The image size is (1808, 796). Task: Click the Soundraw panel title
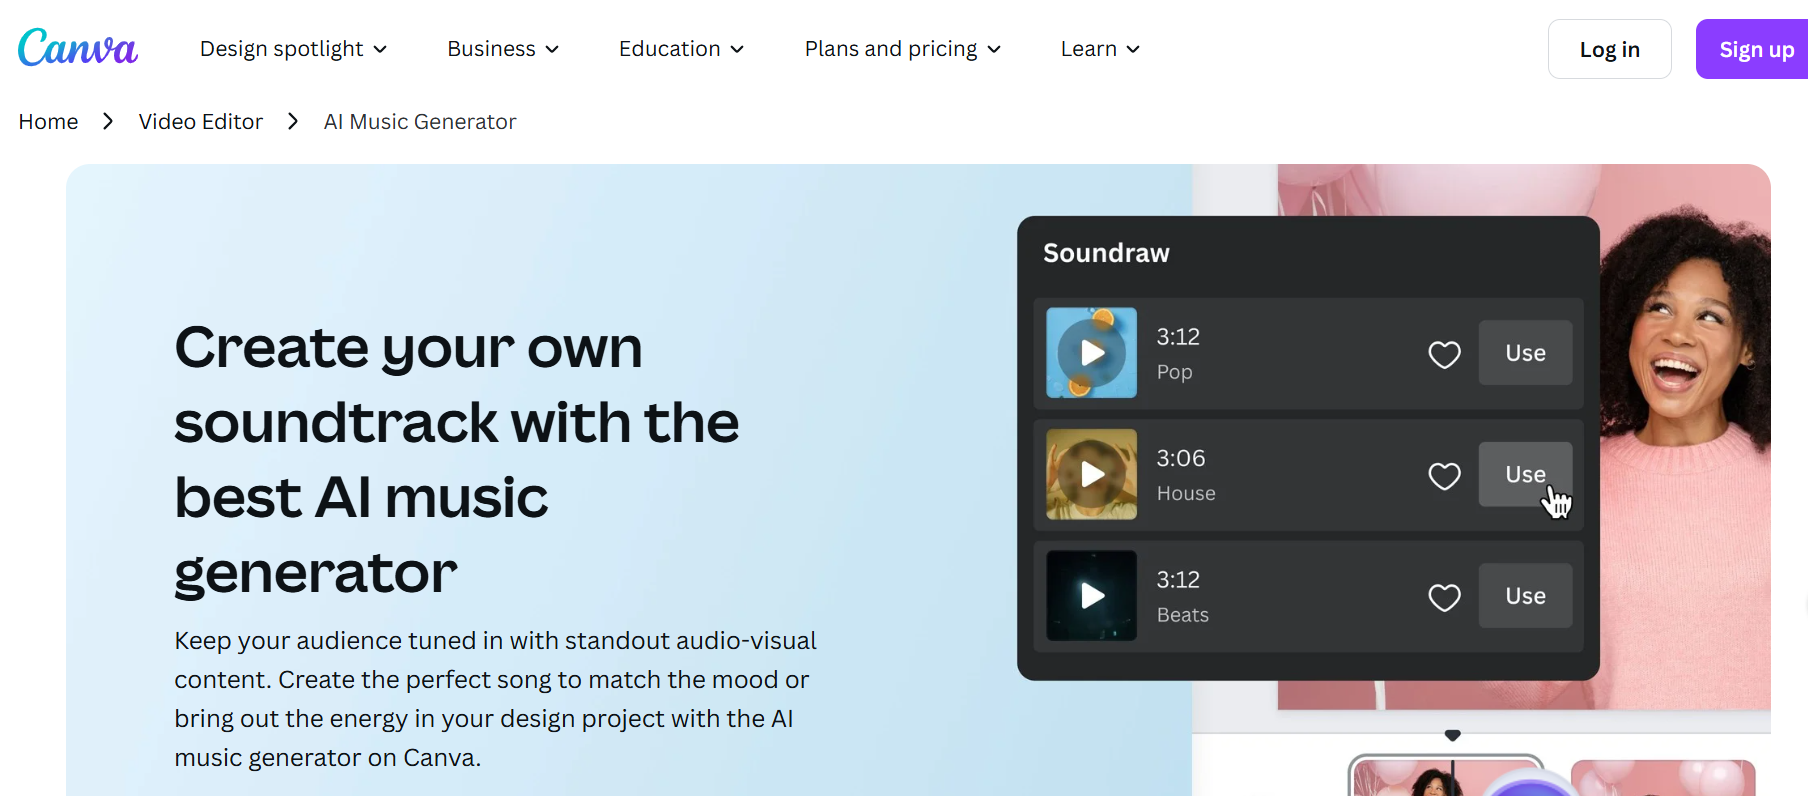pos(1106,253)
